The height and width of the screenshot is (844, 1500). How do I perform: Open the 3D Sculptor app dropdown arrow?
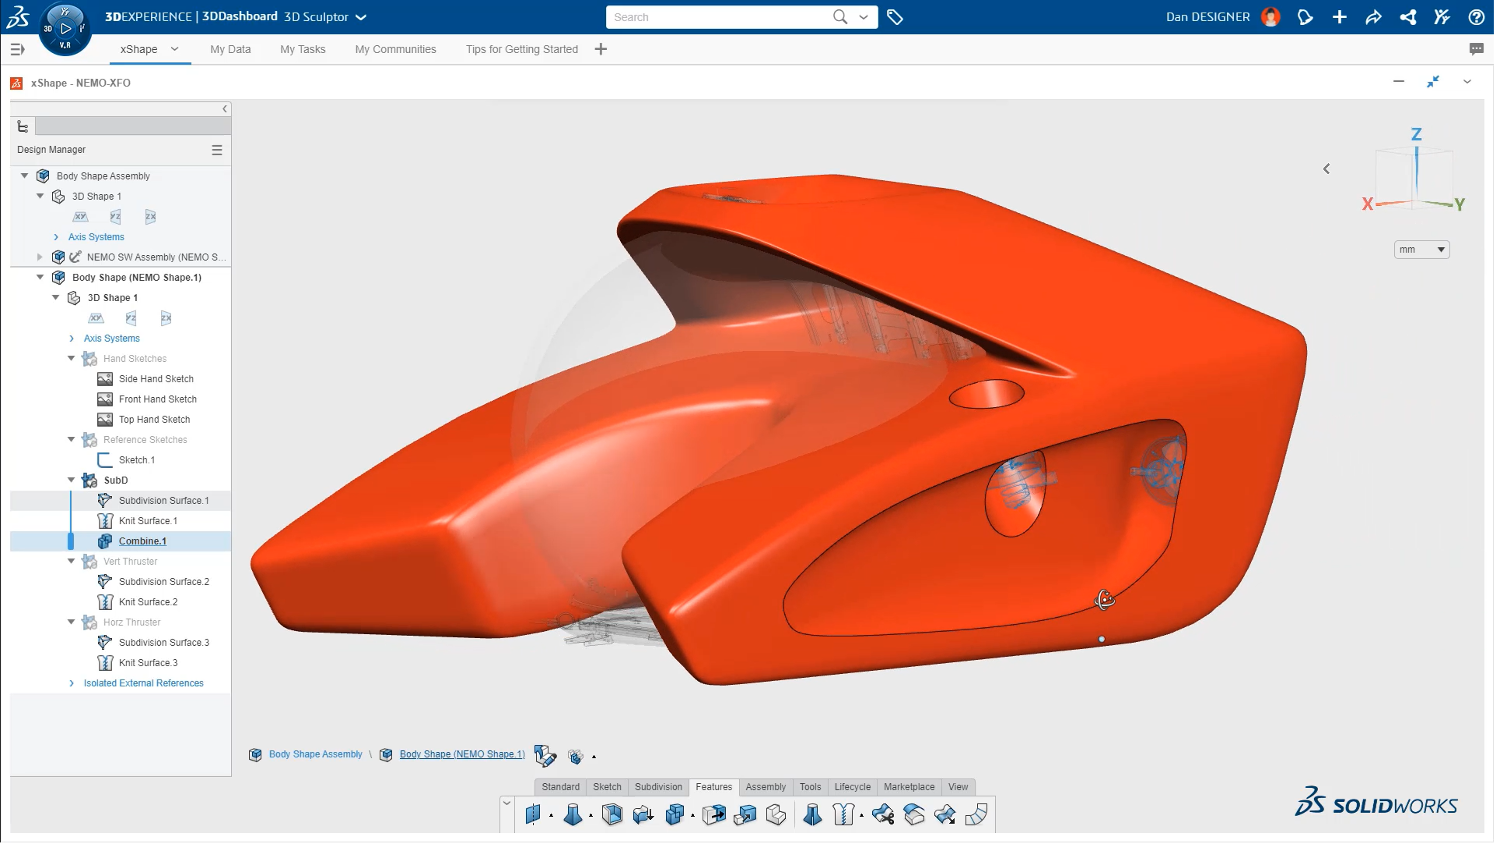pyautogui.click(x=361, y=17)
